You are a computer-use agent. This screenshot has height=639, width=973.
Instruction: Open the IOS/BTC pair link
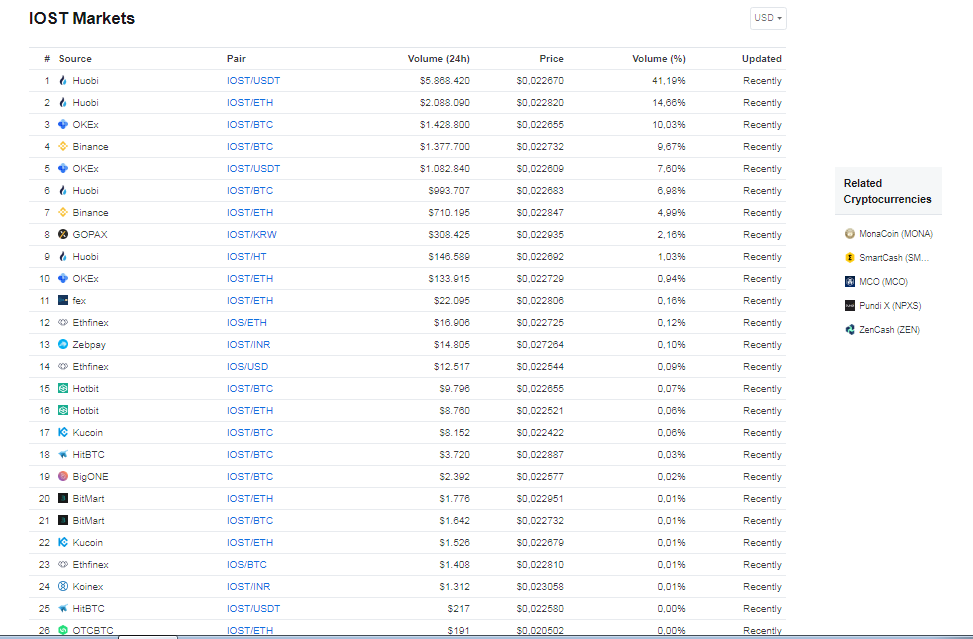246,565
